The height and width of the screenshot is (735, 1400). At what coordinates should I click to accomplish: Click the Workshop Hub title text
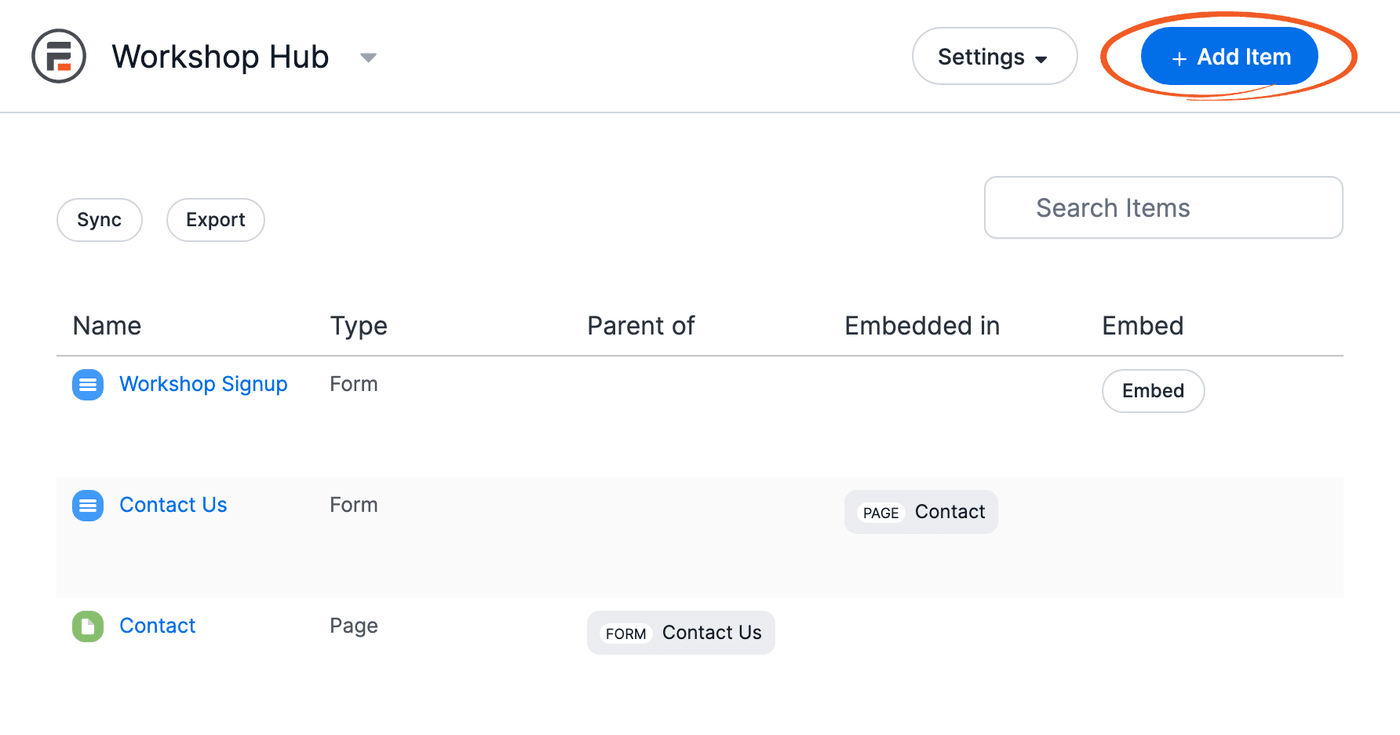[220, 57]
